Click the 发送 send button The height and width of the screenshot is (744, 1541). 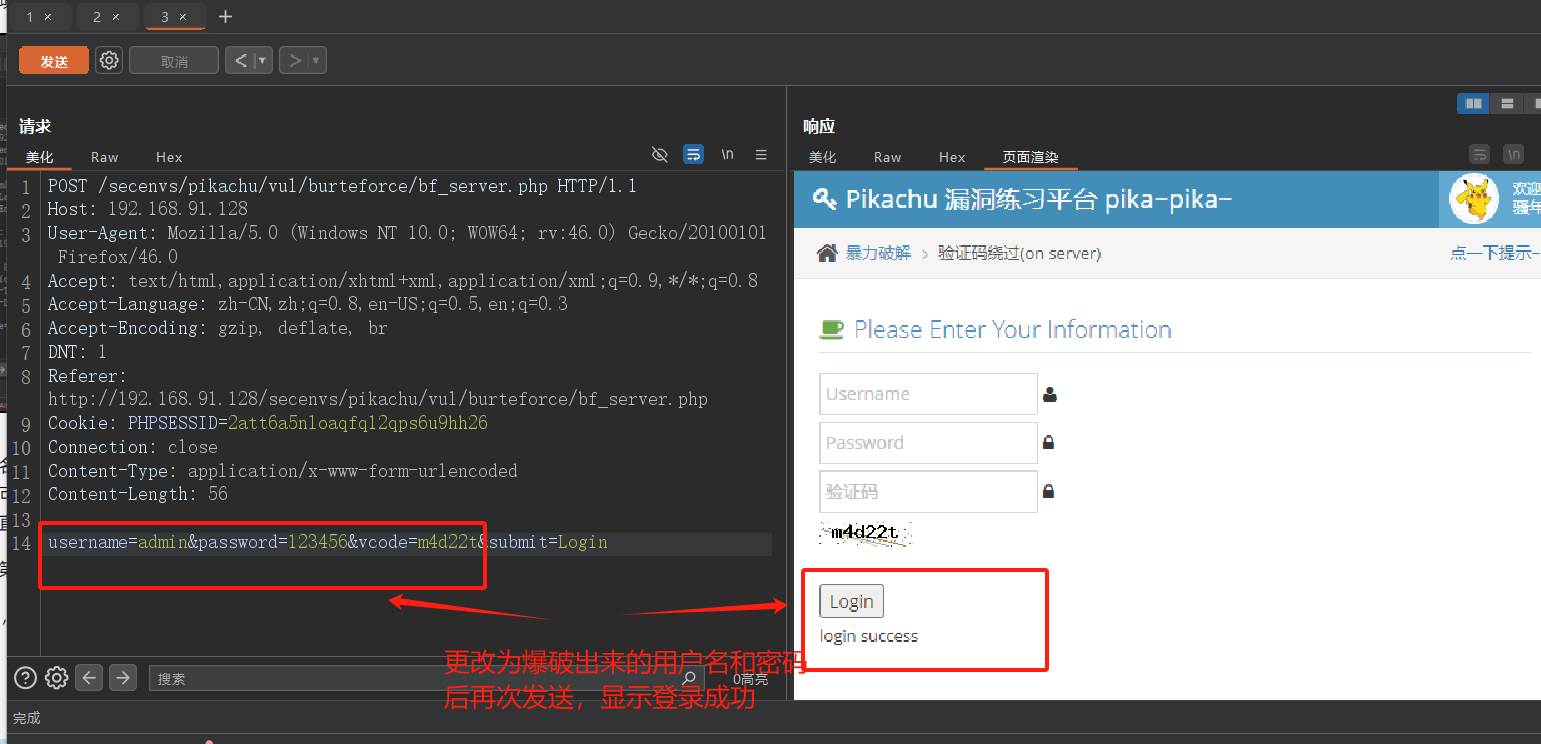[x=54, y=61]
